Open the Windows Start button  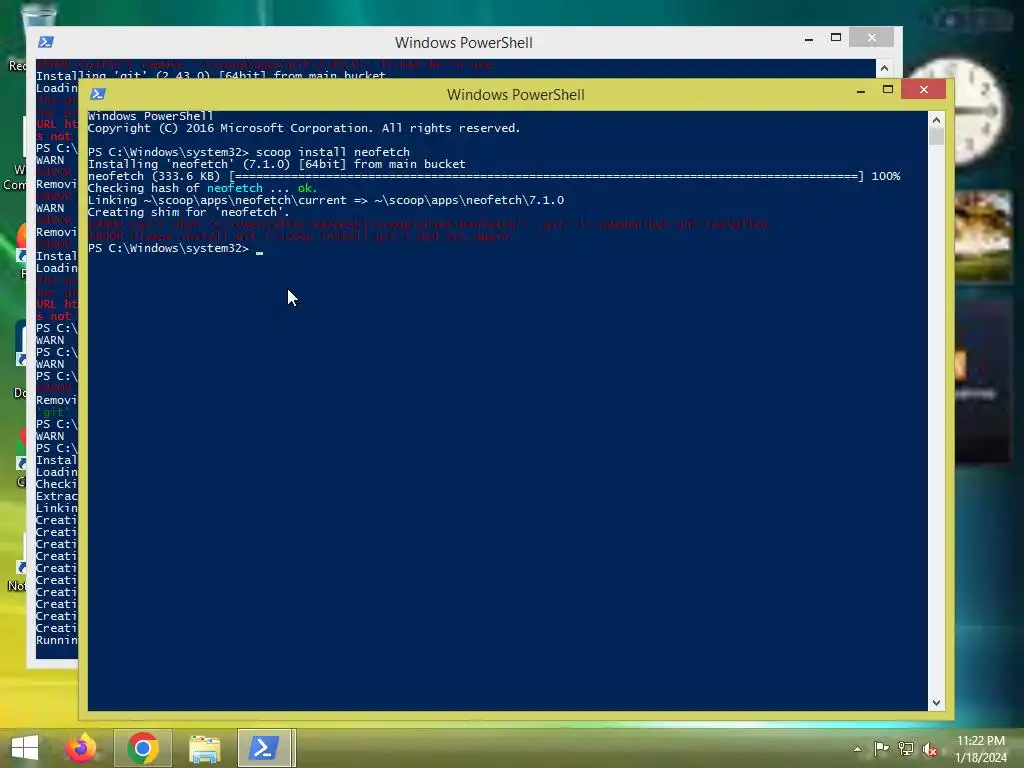coord(25,748)
